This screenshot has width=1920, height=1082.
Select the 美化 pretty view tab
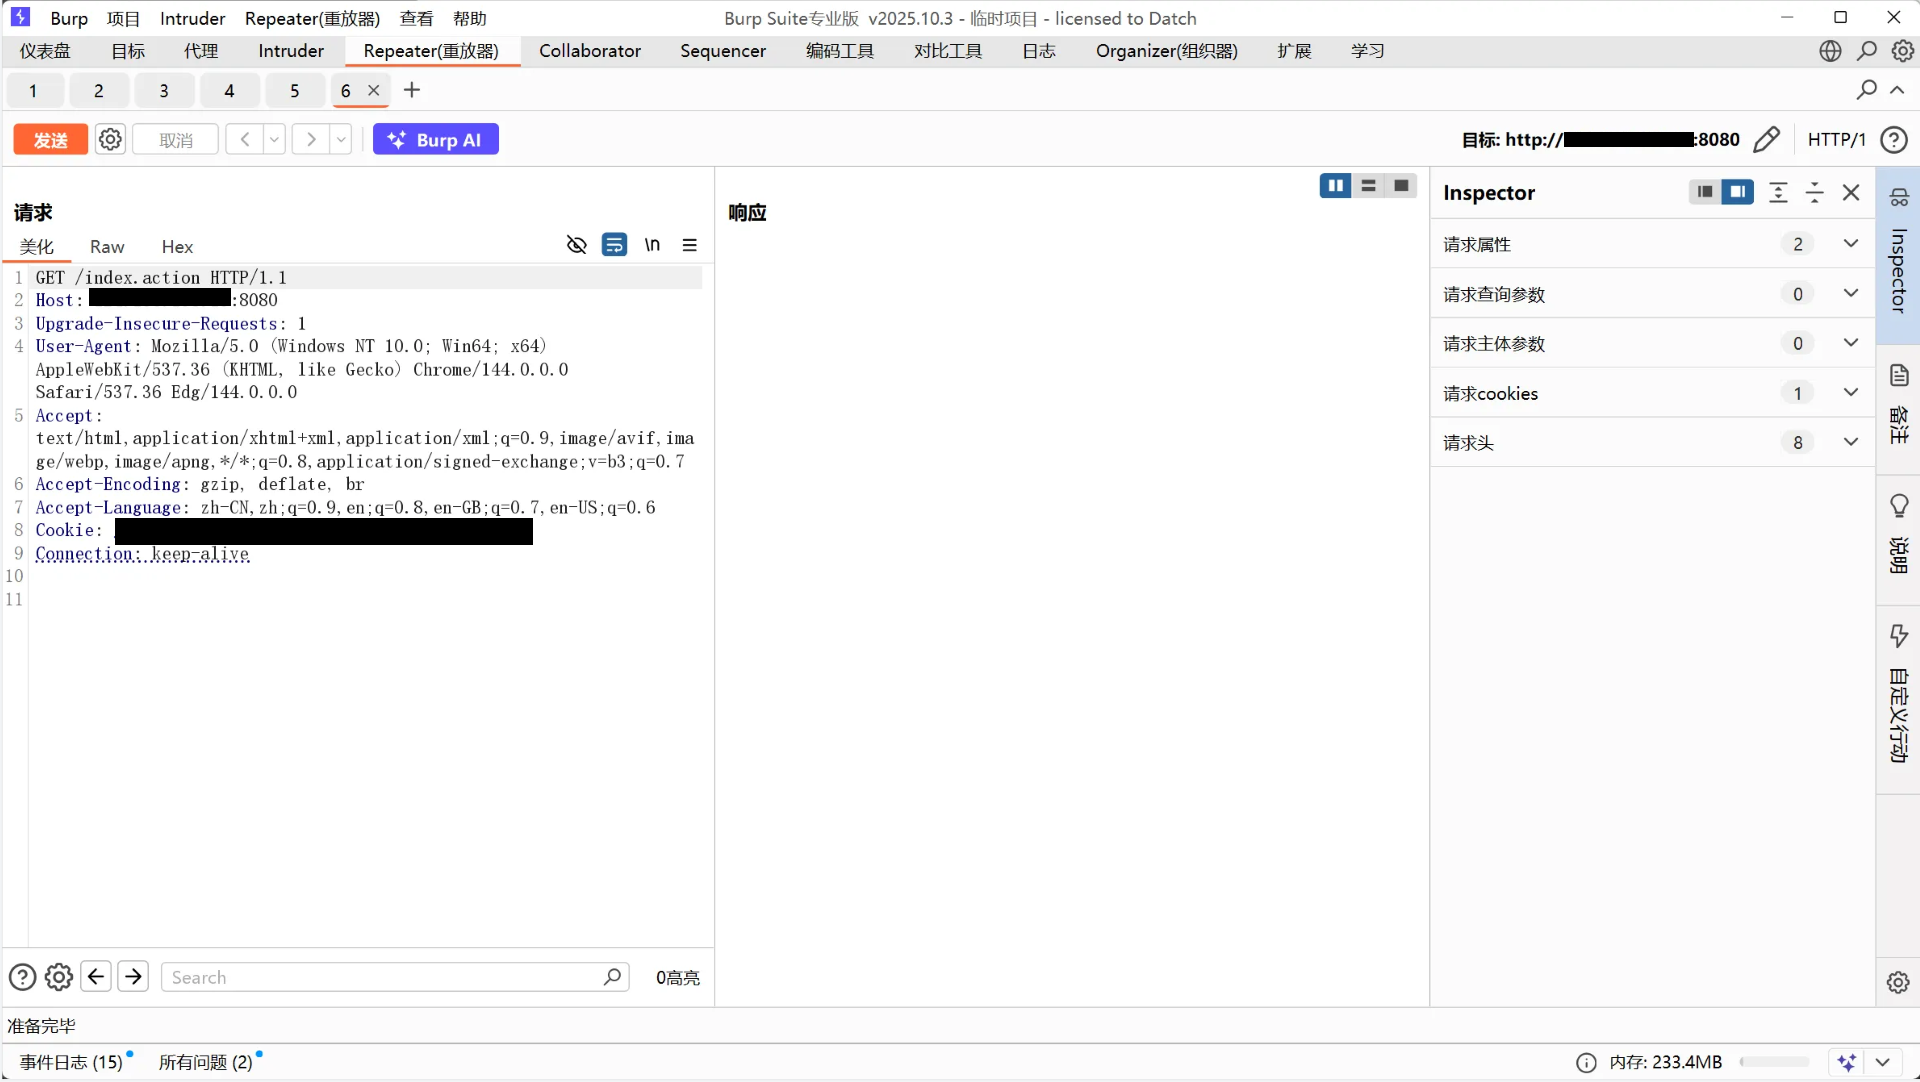point(37,247)
